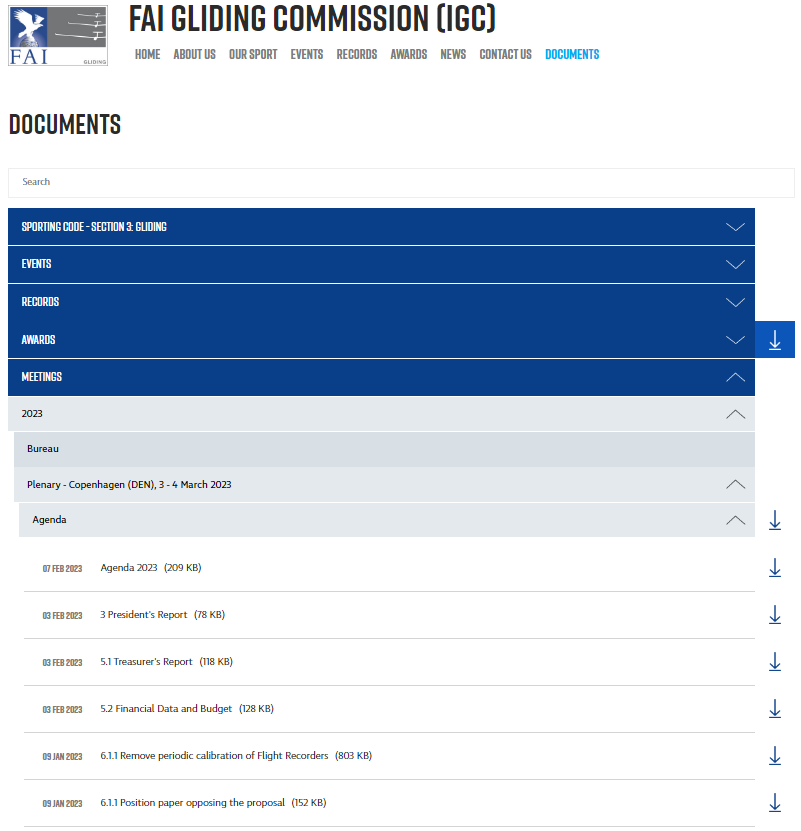
Task: Open the Events menu in navigation bar
Action: point(306,54)
